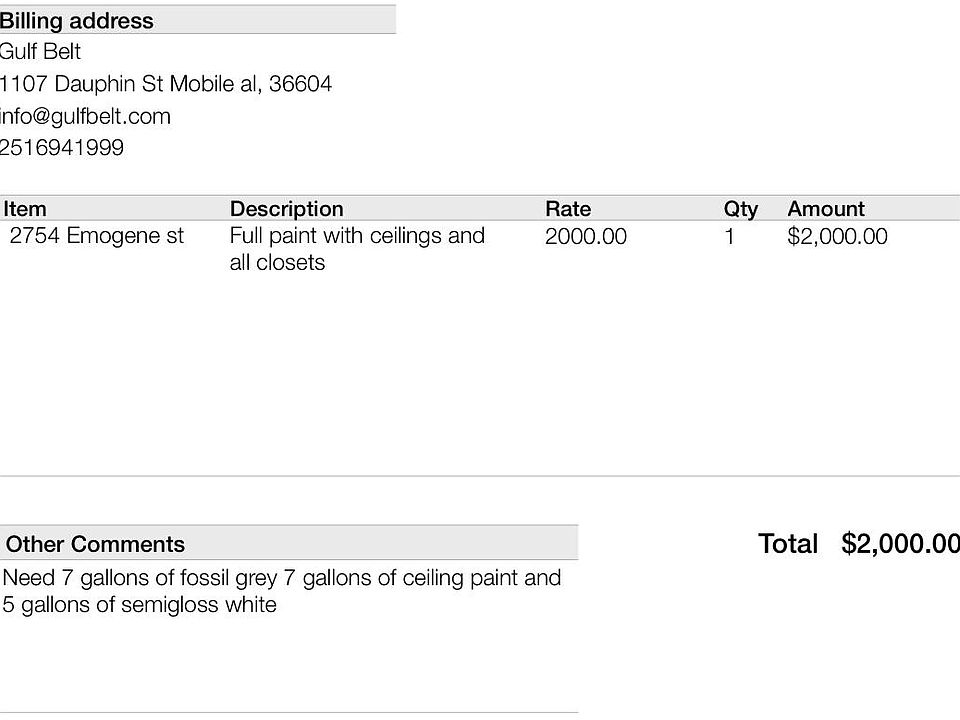Click the Other Comments header
960x720 pixels.
(x=95, y=544)
